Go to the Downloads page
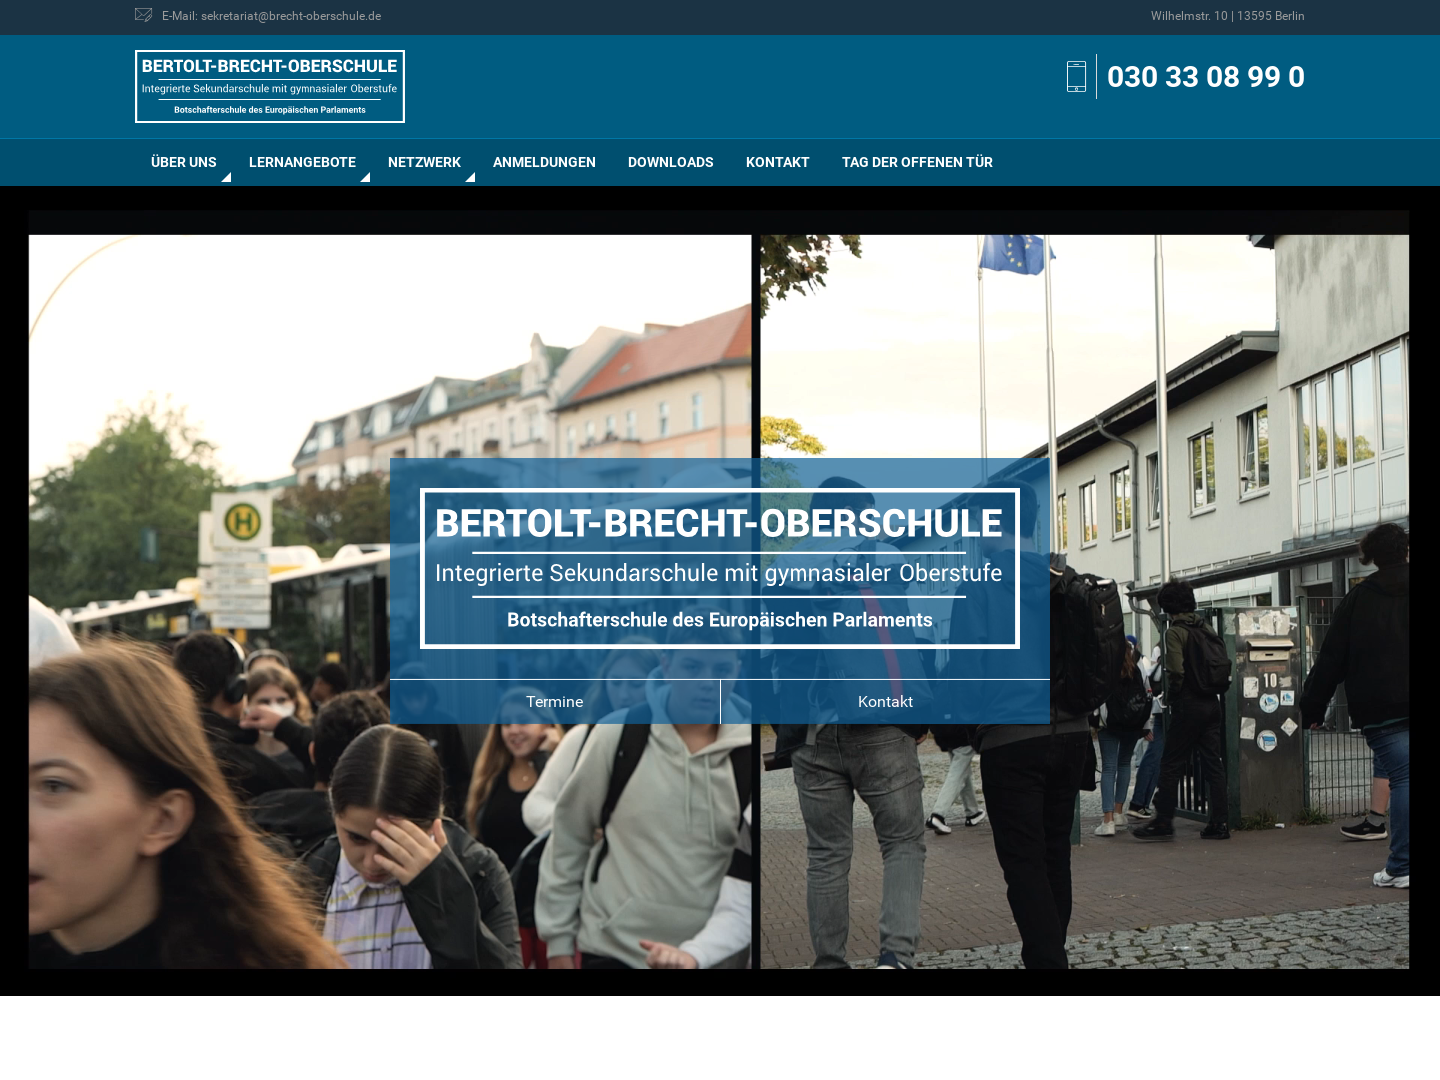Viewport: 1440px width, 1080px height. point(671,162)
